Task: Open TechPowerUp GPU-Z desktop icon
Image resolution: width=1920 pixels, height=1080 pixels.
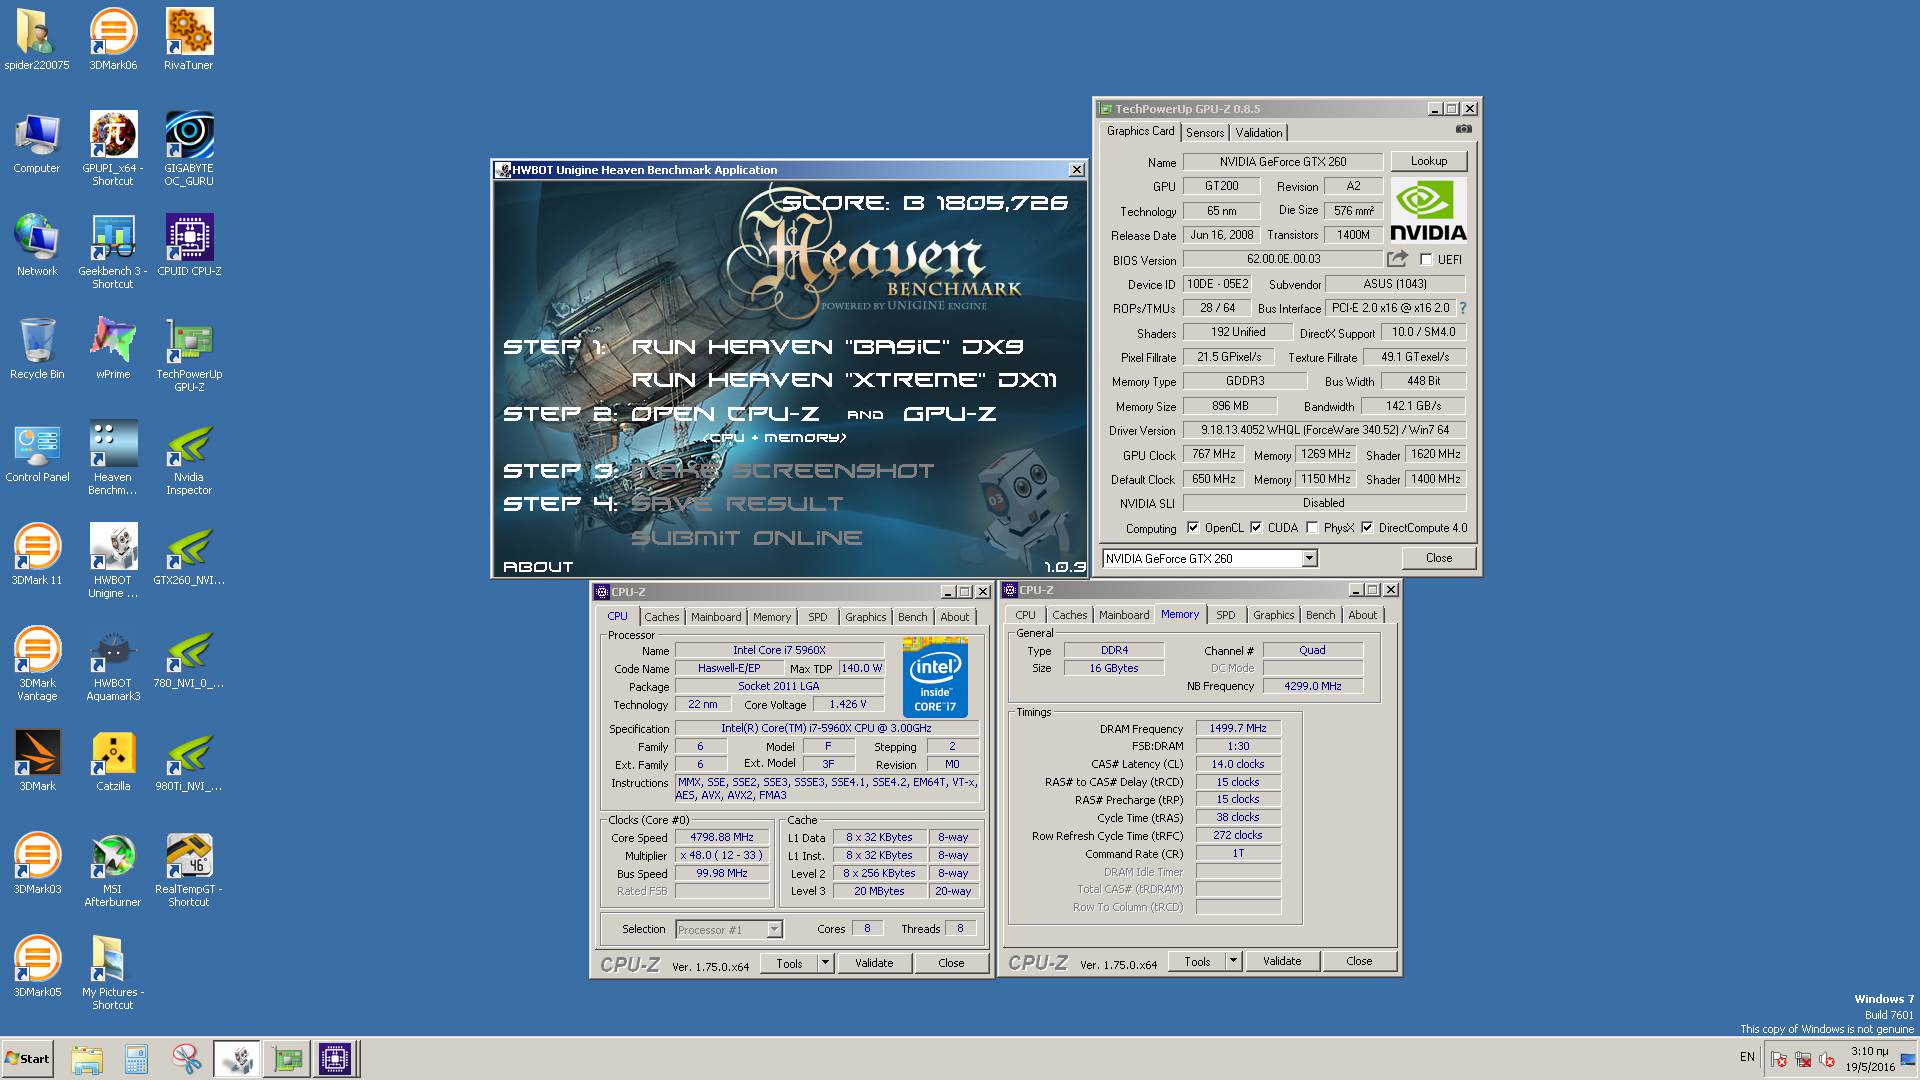Action: pos(189,355)
